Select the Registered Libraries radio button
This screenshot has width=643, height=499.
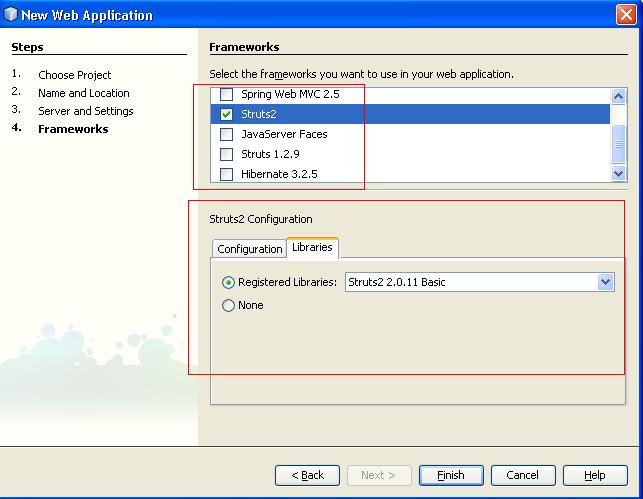point(228,283)
